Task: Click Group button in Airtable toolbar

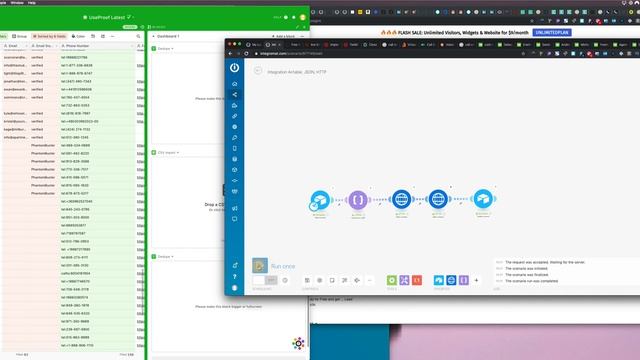Action: click(x=20, y=36)
